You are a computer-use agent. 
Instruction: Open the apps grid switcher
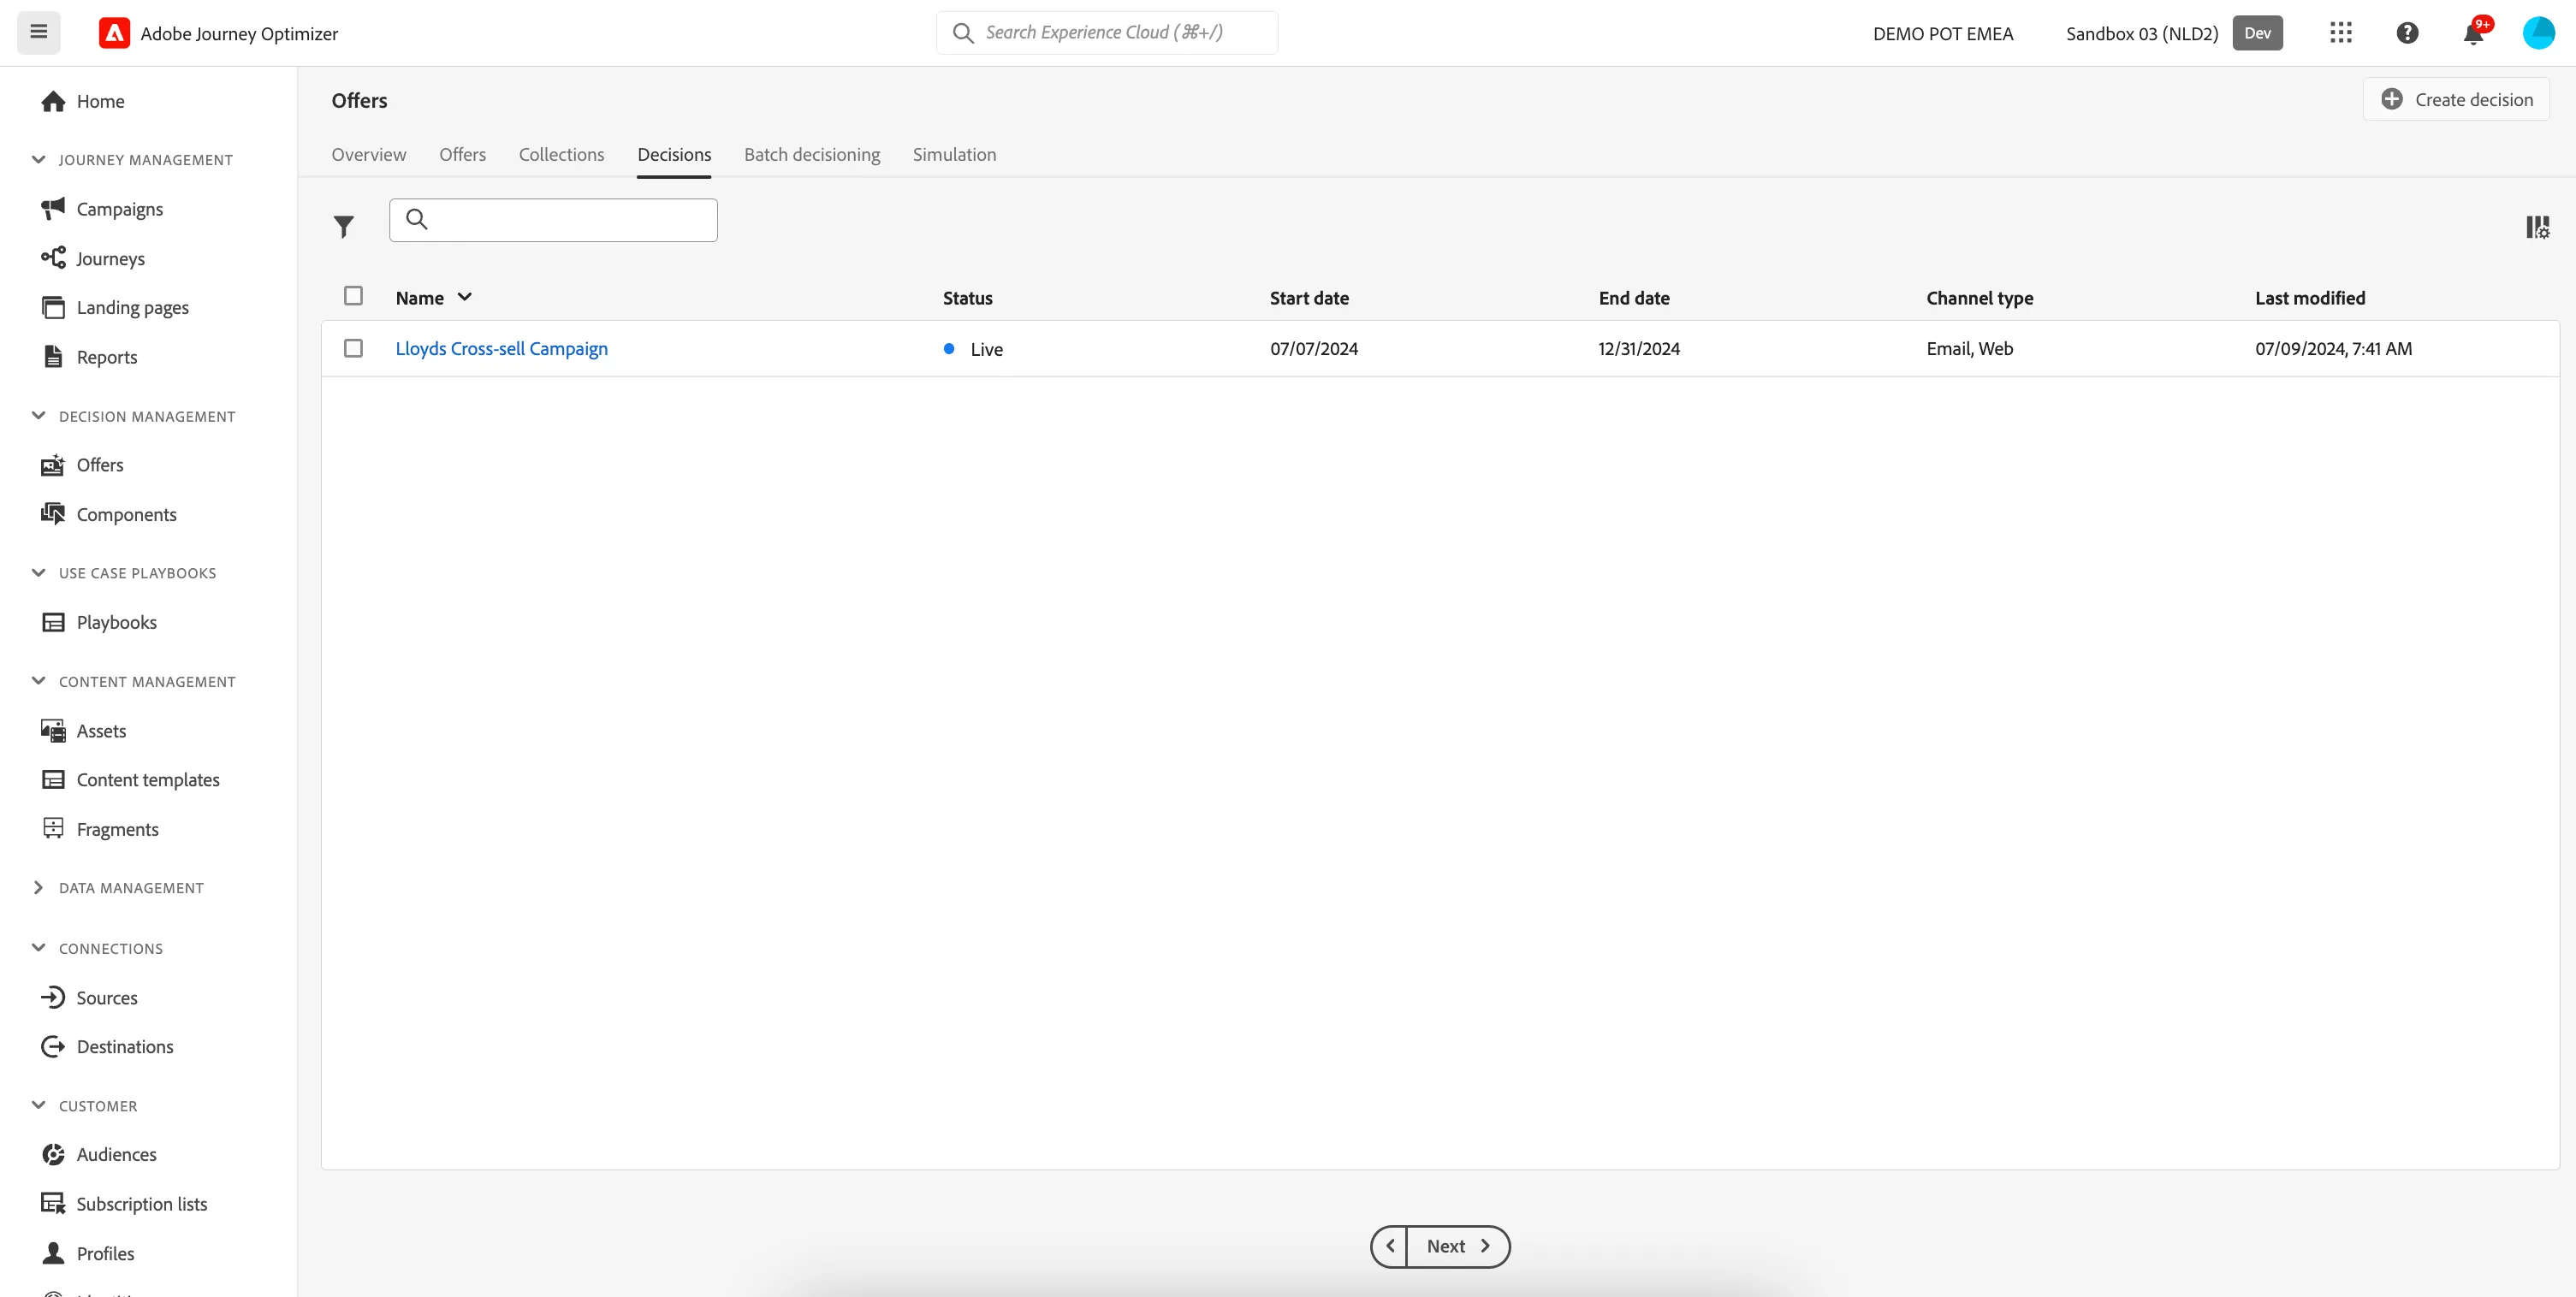point(2341,32)
